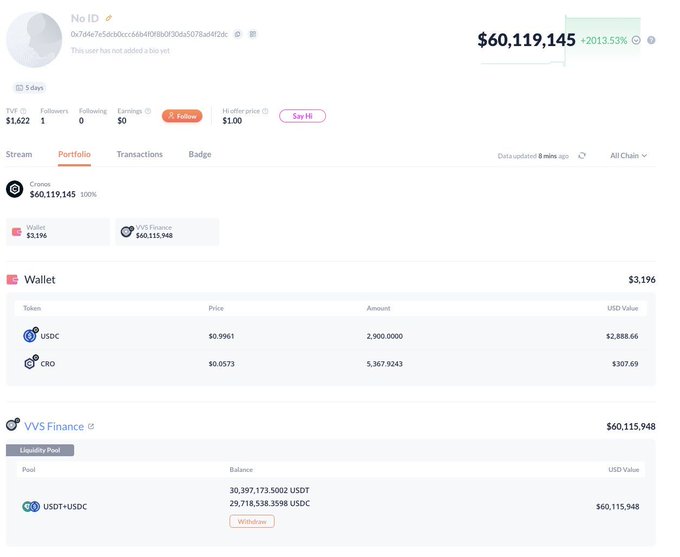Viewport: 680px width, 557px height.
Task: Follow this user
Action: tap(182, 116)
